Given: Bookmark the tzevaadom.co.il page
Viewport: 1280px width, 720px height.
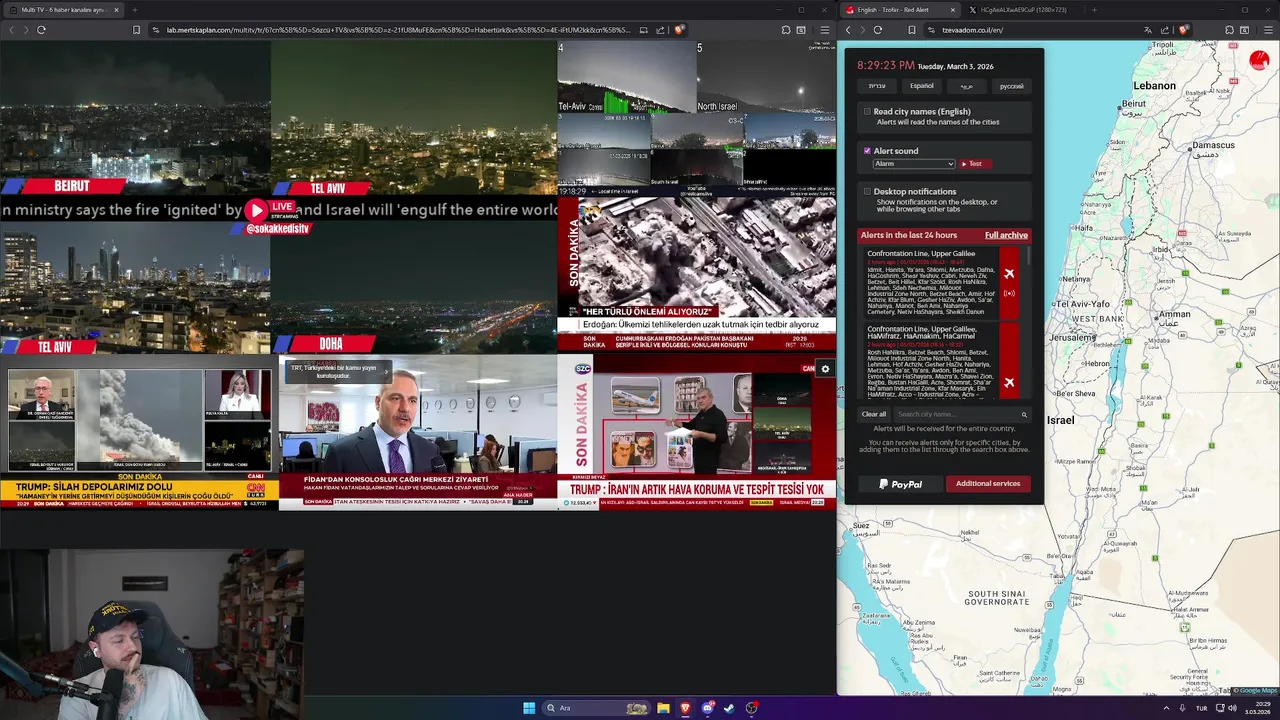Looking at the screenshot, I should (x=912, y=30).
